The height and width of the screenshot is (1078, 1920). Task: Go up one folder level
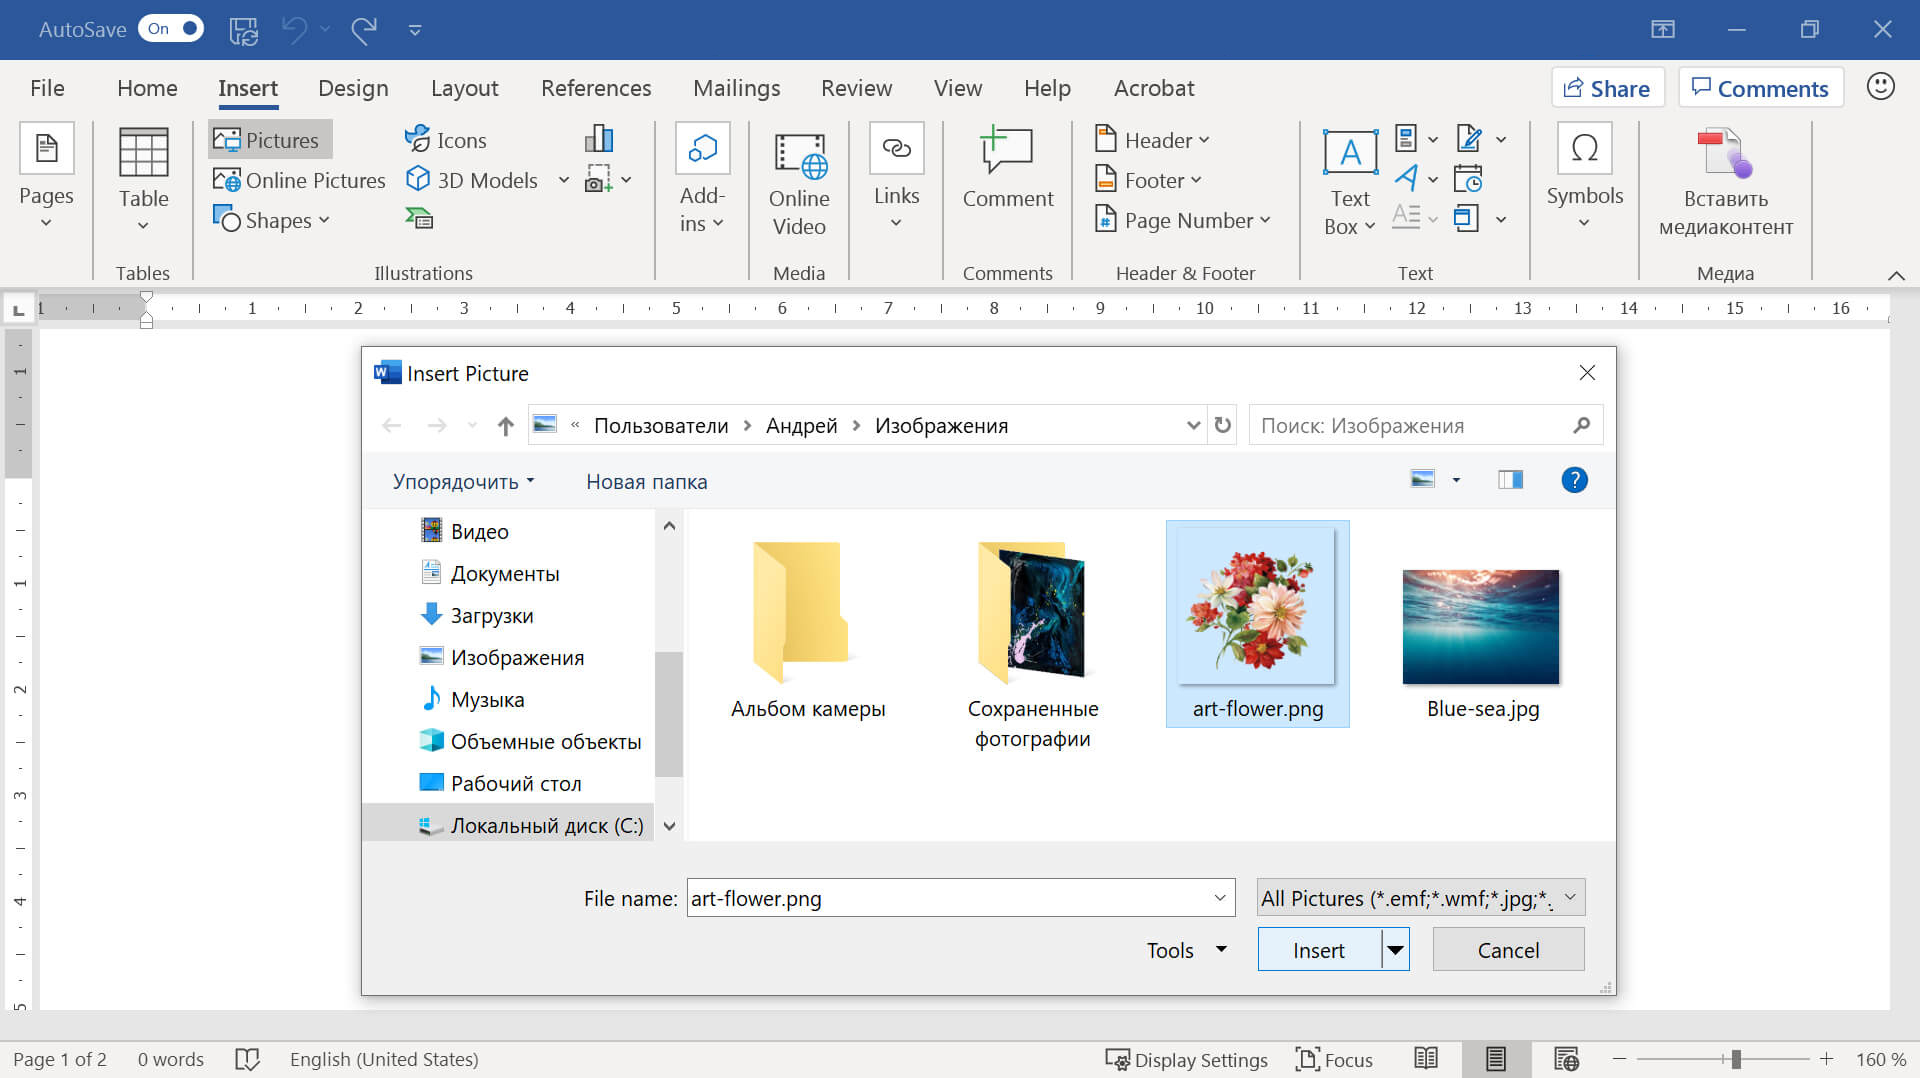(x=505, y=426)
